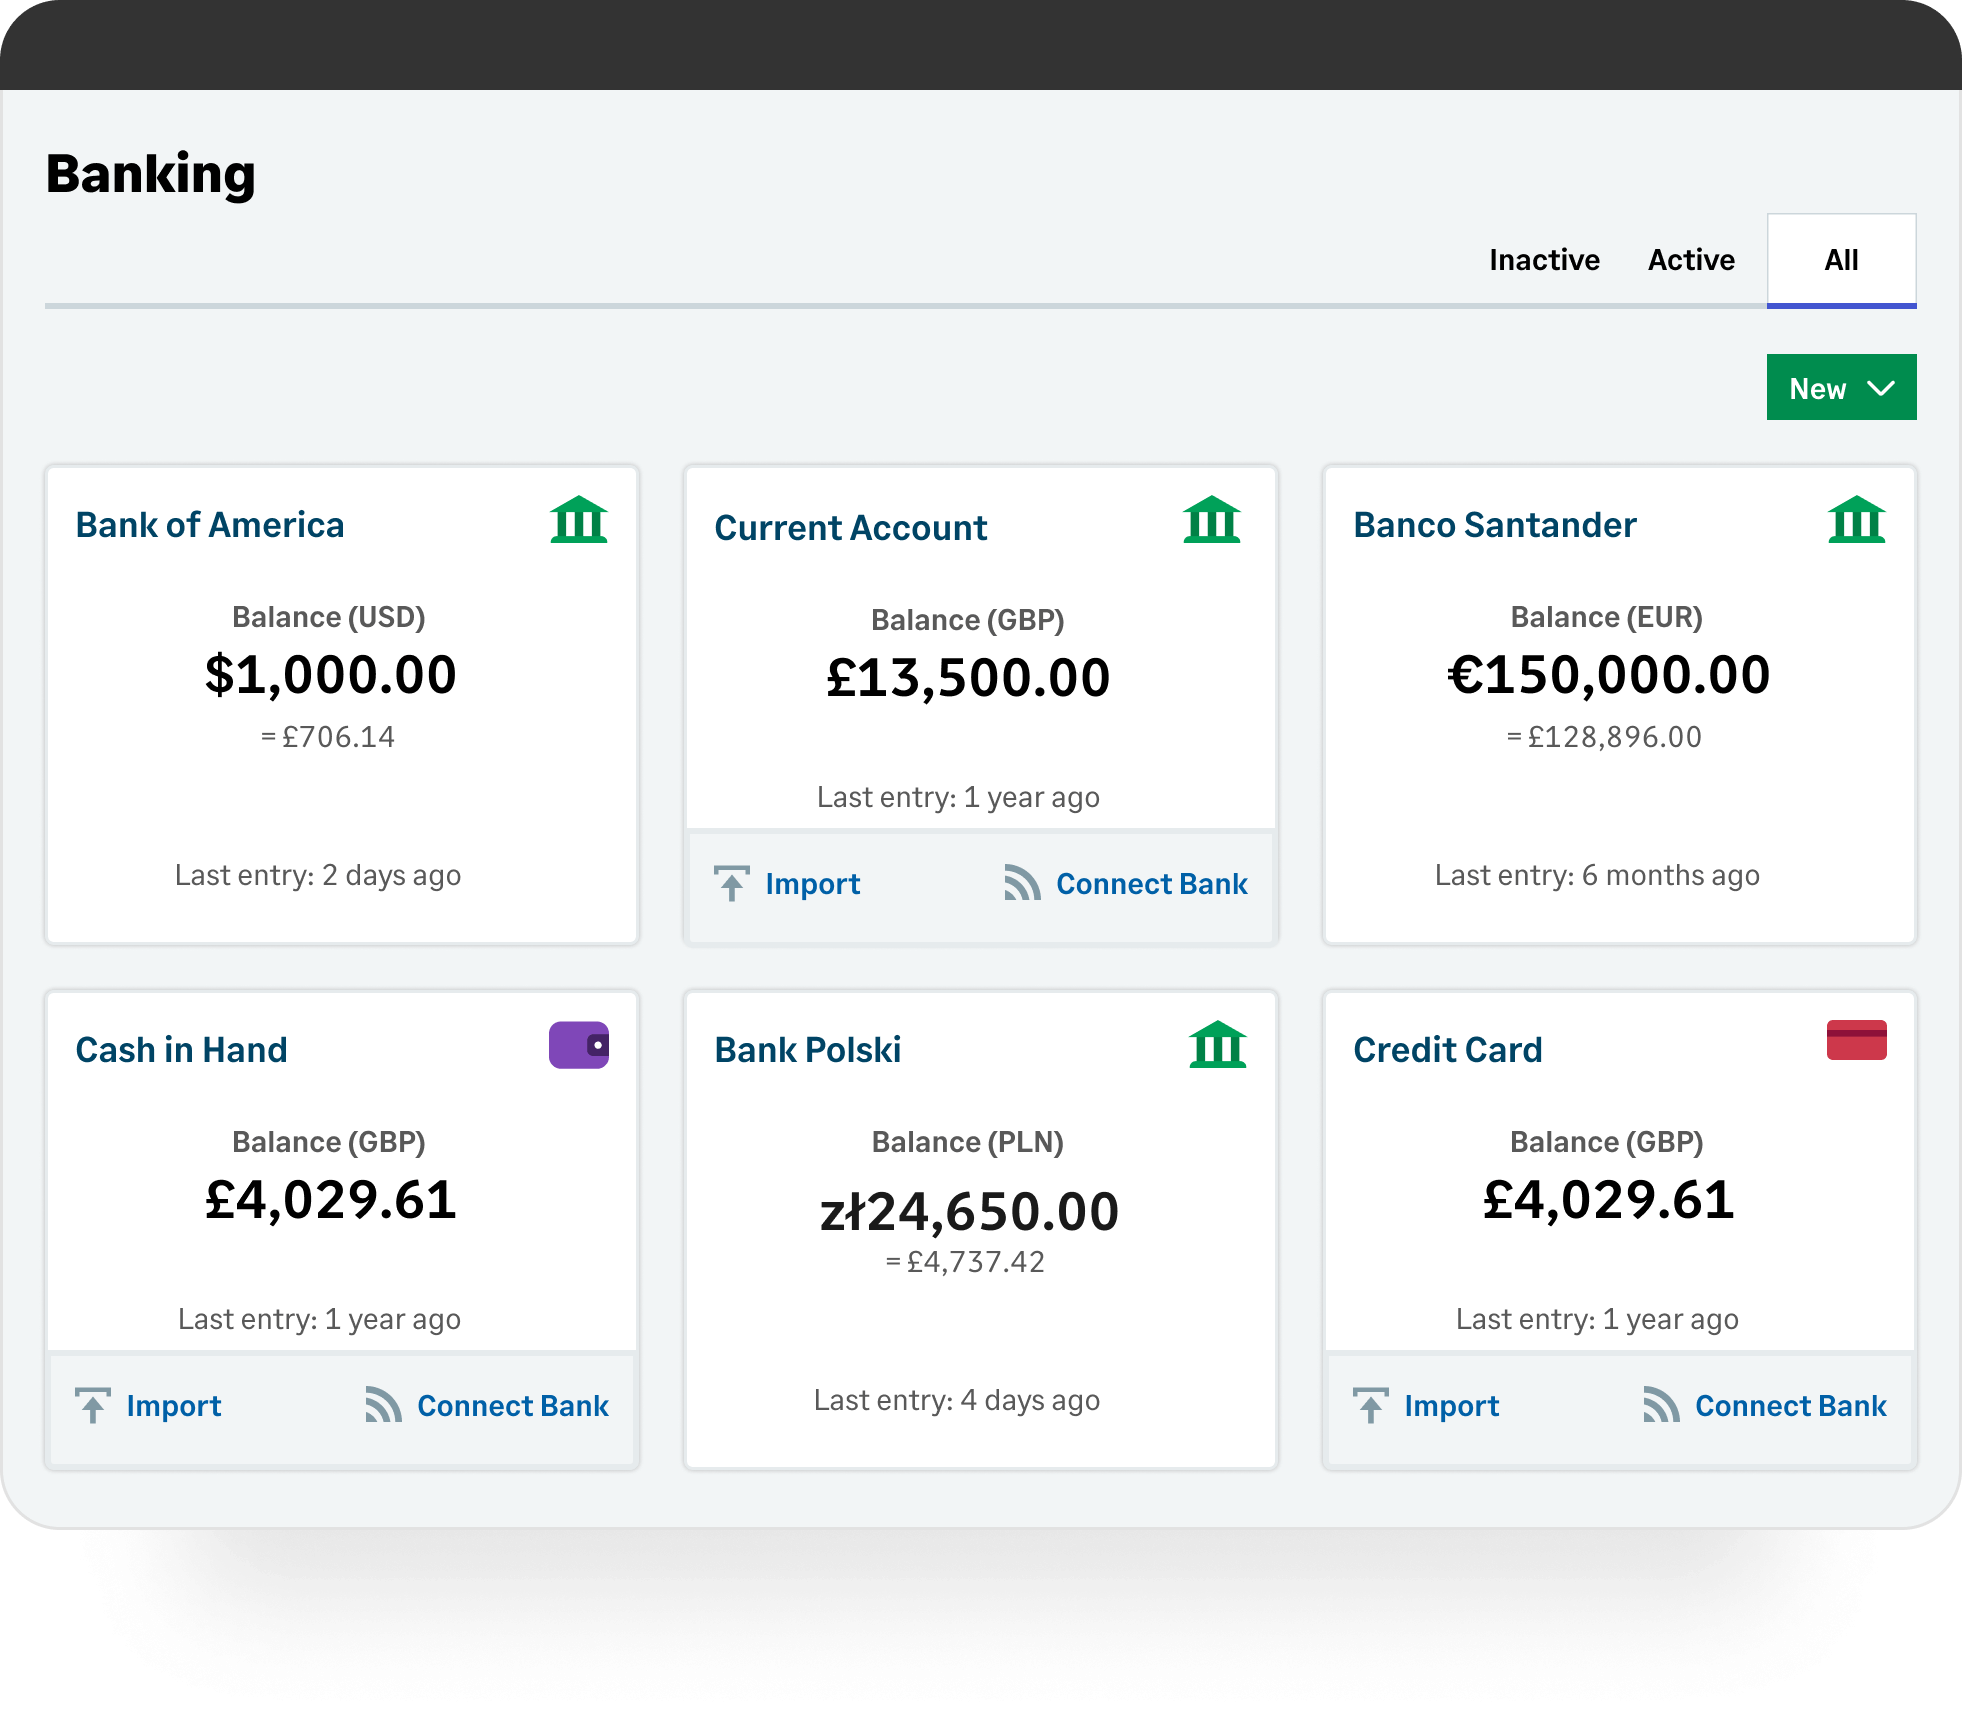Switch to the Inactive tab
The width and height of the screenshot is (1962, 1722).
(1544, 260)
